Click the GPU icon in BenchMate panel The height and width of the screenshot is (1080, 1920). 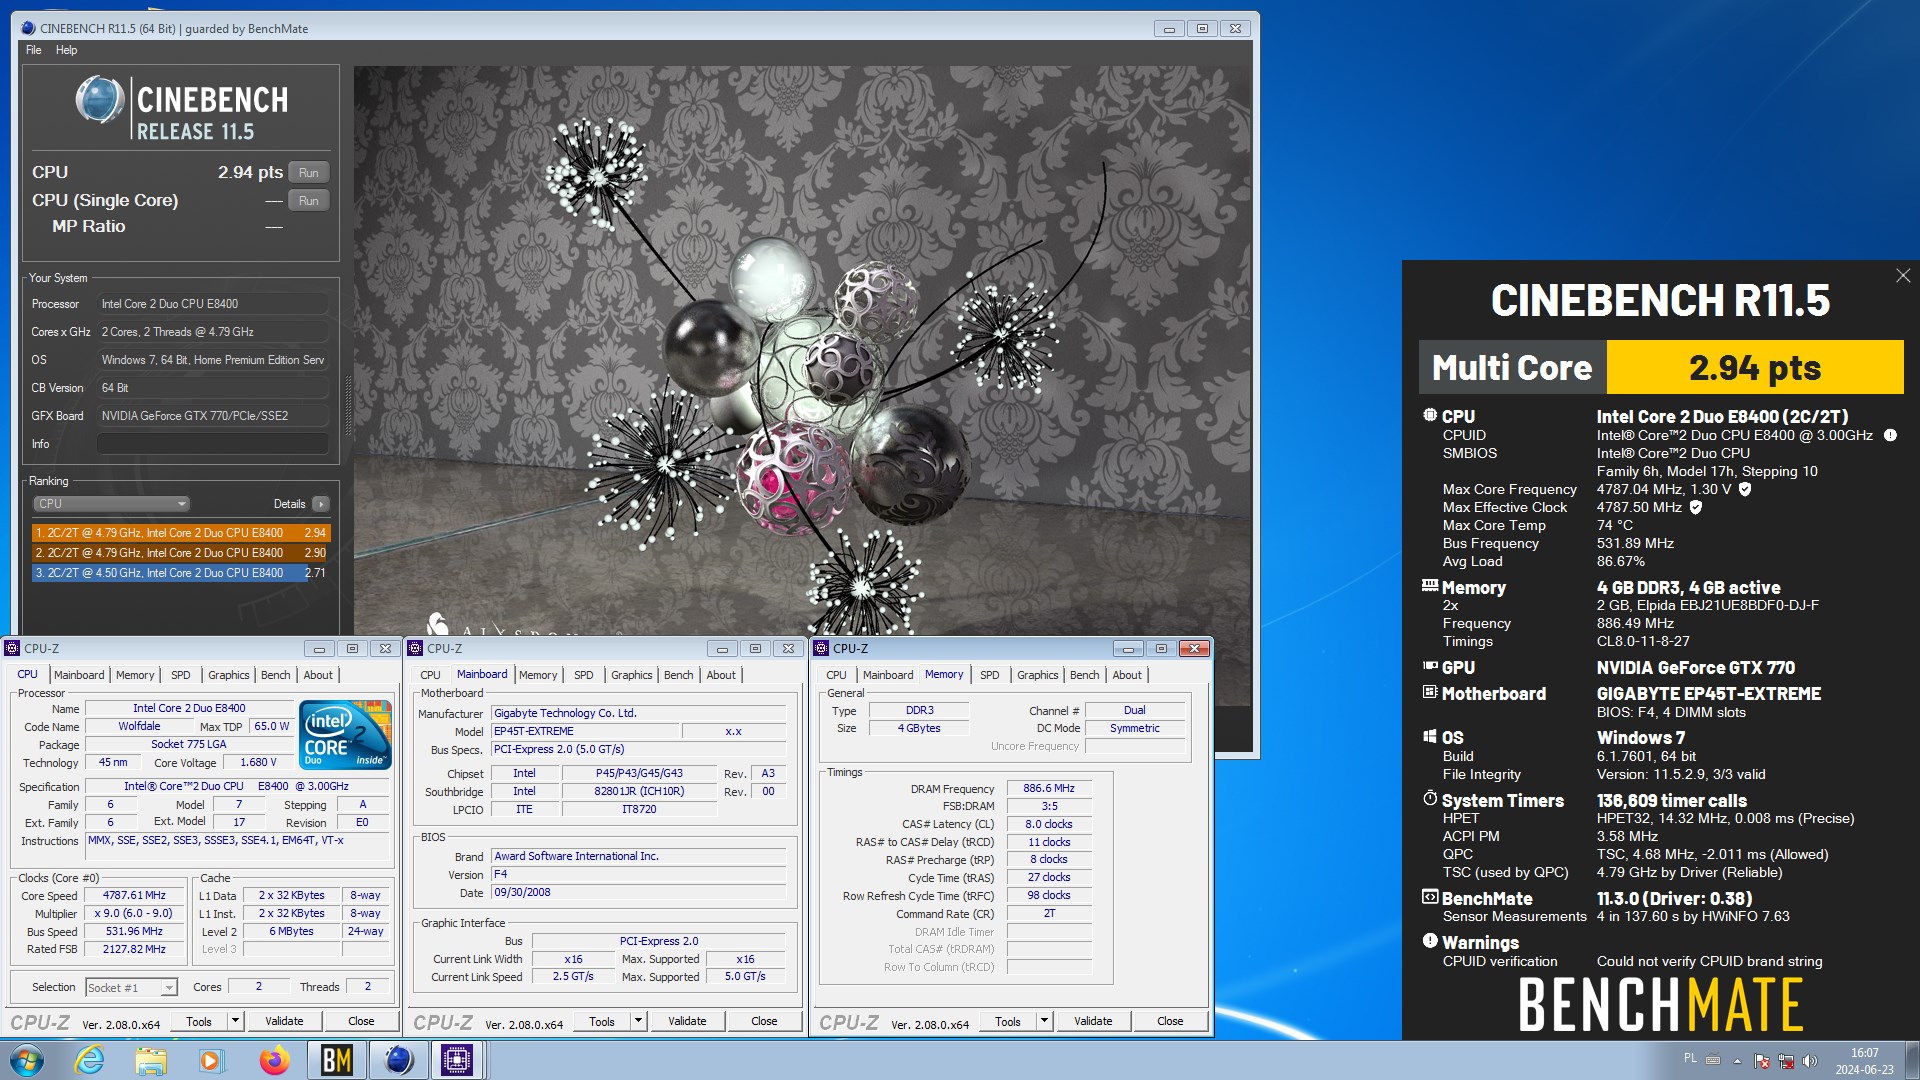[x=1430, y=666]
